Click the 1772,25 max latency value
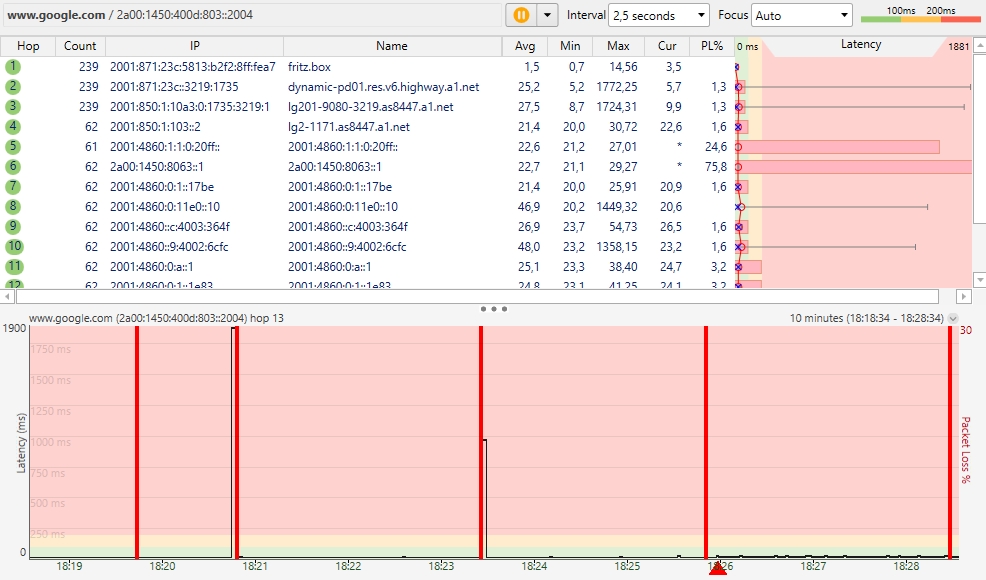The image size is (986, 580). pyautogui.click(x=617, y=87)
